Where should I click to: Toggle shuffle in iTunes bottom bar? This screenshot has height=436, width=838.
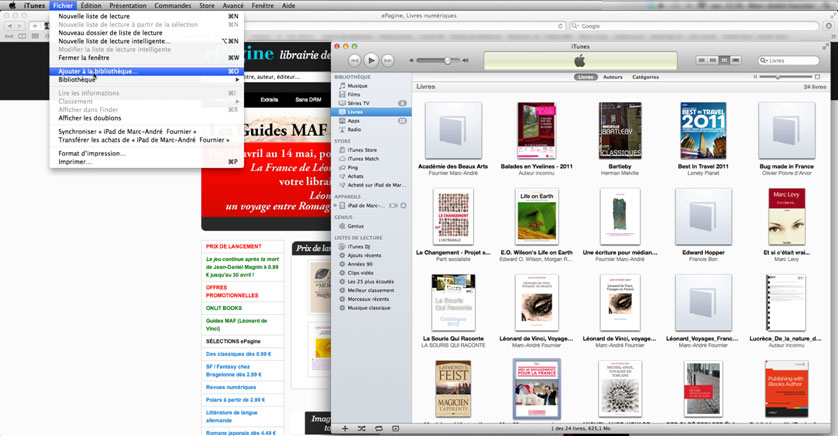(x=362, y=429)
